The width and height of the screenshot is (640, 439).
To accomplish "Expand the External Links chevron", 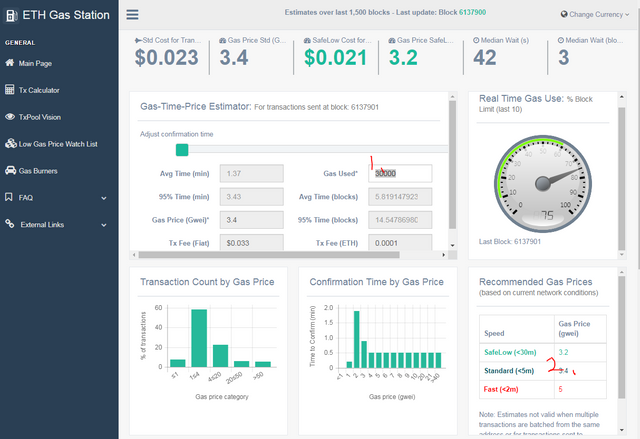I will 104,225.
